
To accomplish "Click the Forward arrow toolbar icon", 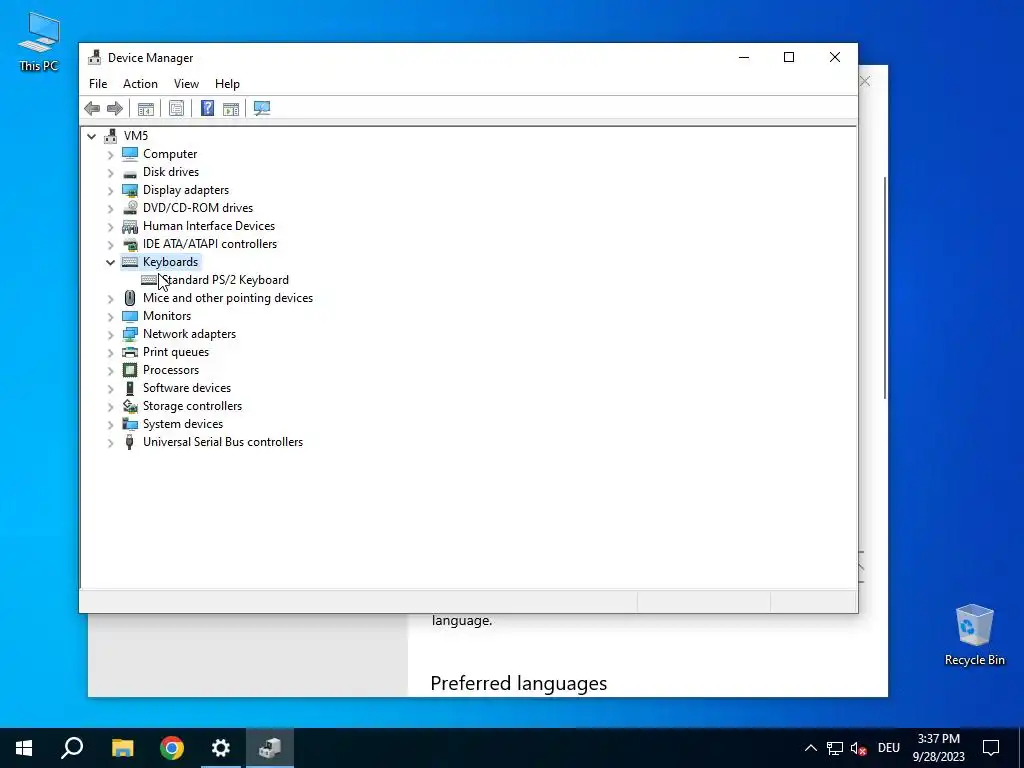I will click(x=115, y=108).
